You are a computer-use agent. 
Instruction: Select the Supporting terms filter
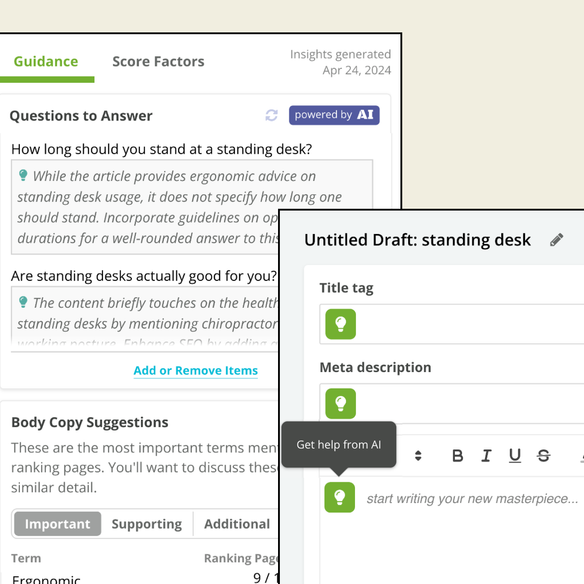147,524
